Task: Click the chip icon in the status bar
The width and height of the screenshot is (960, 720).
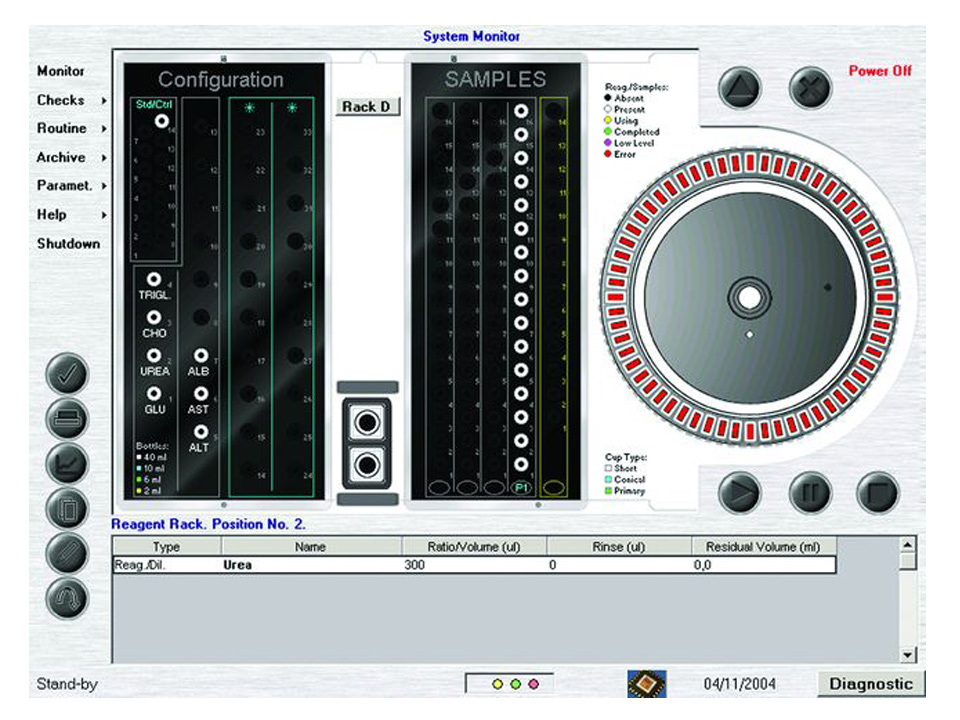Action: click(x=646, y=684)
